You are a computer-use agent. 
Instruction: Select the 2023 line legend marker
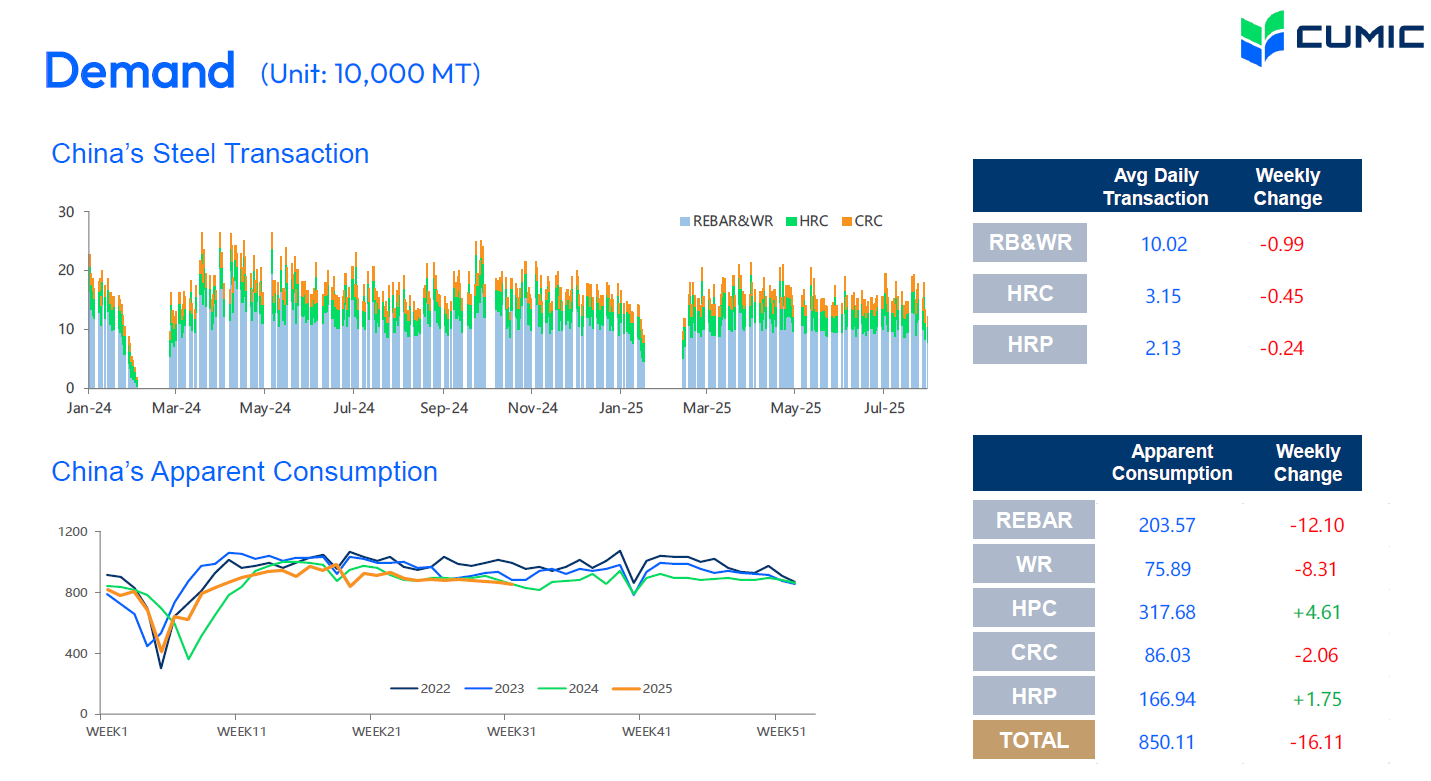click(477, 688)
